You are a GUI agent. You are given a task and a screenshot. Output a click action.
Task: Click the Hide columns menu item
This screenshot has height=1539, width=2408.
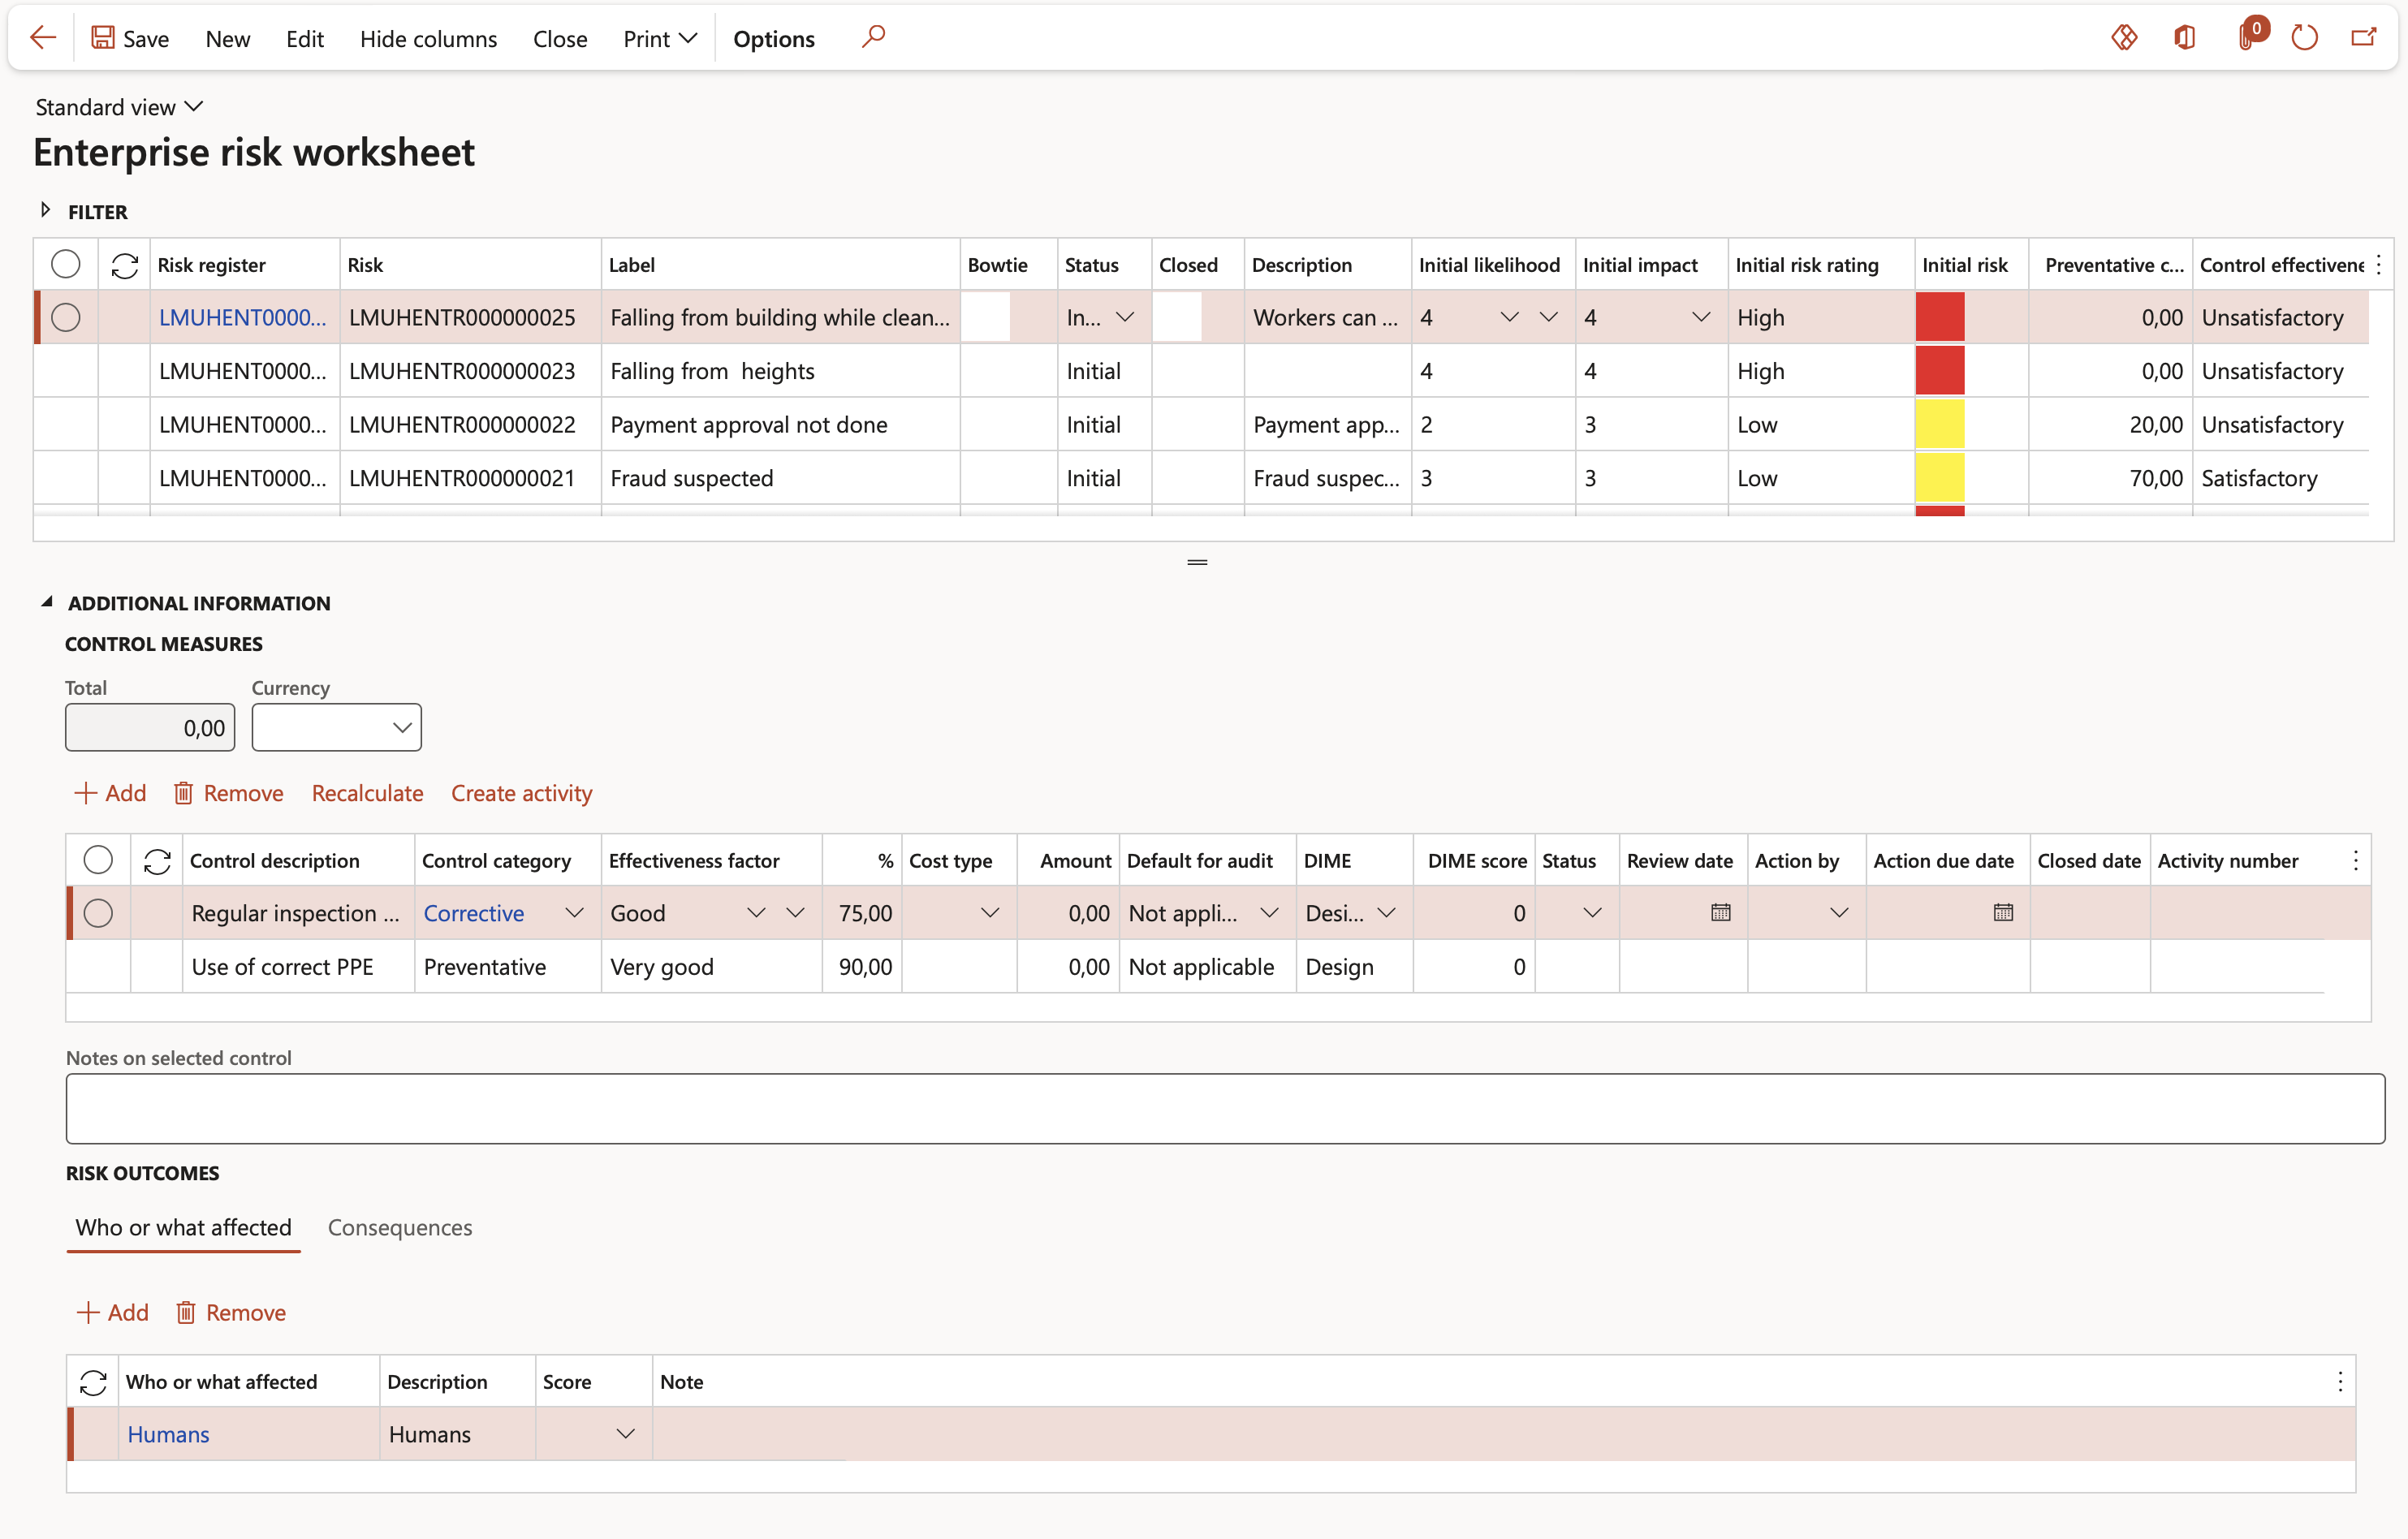(426, 35)
